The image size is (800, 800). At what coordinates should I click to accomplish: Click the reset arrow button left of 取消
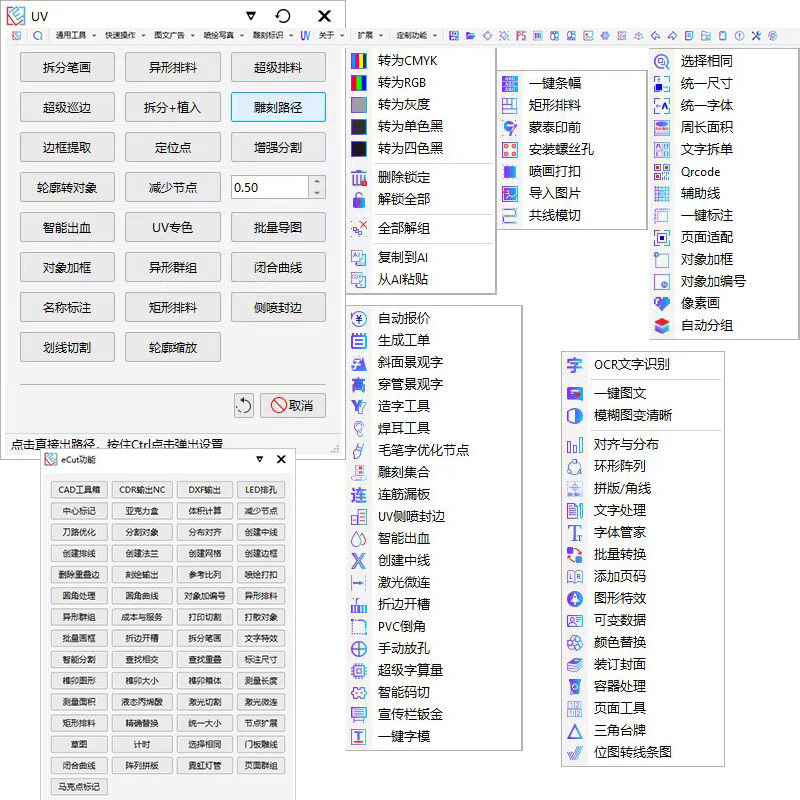pos(244,406)
